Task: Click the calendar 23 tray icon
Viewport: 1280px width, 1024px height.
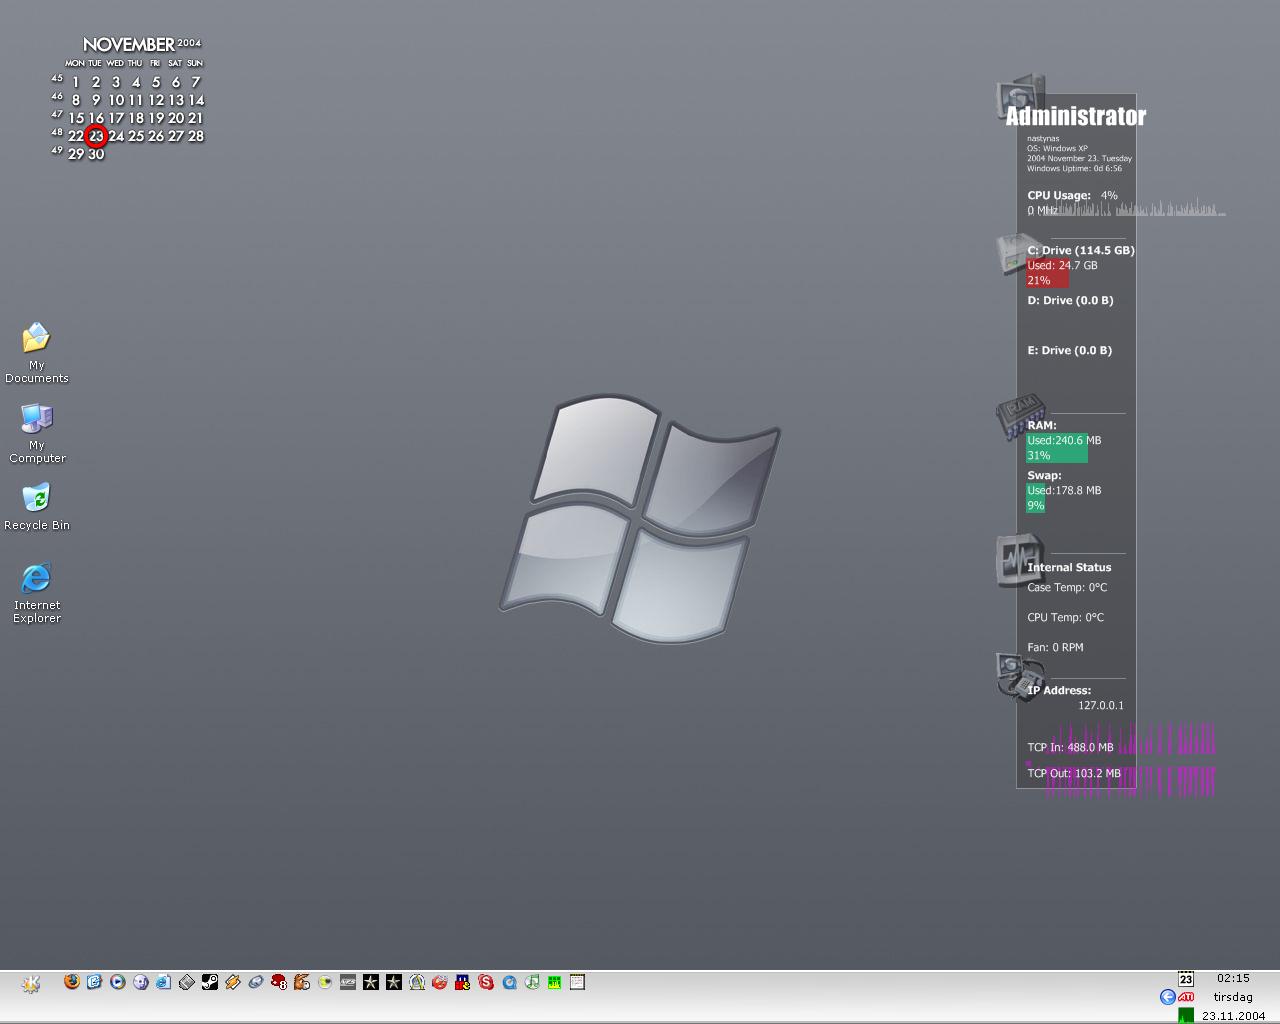Action: click(x=1186, y=979)
